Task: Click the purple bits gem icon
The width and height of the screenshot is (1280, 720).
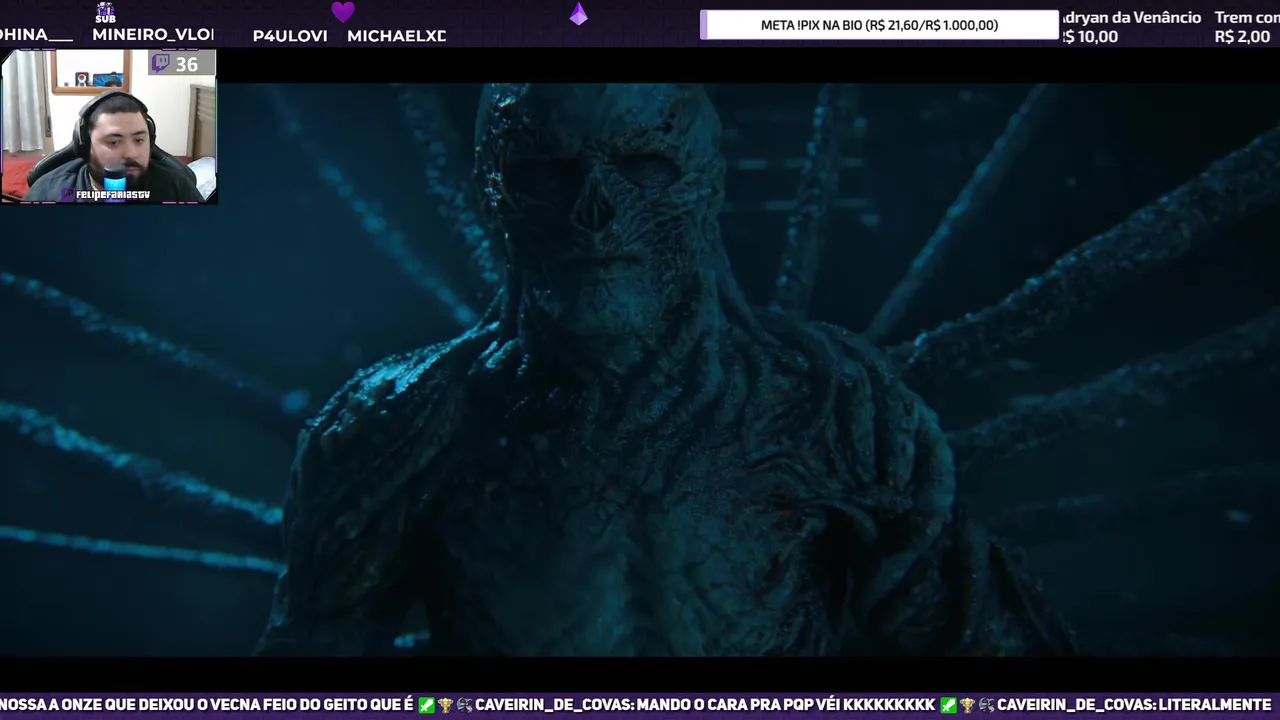Action: click(x=579, y=13)
